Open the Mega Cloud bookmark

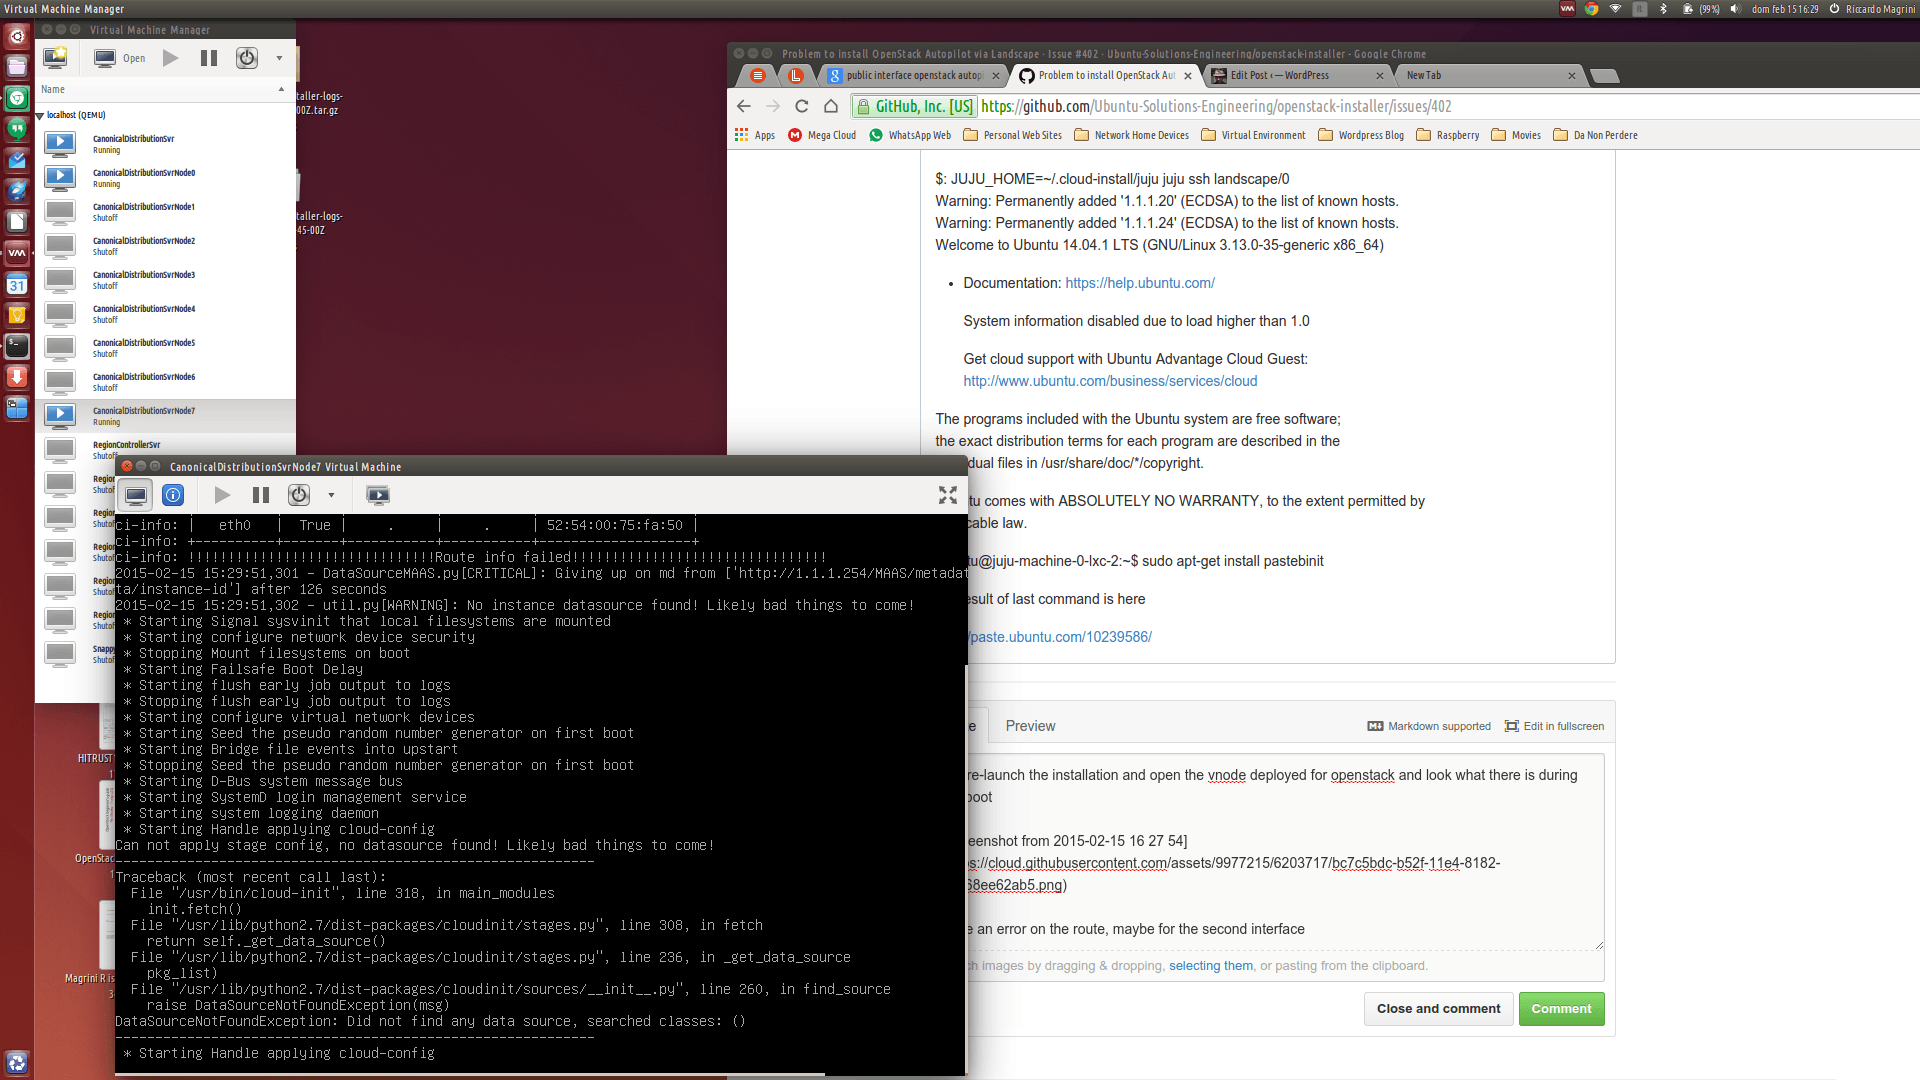pyautogui.click(x=822, y=135)
